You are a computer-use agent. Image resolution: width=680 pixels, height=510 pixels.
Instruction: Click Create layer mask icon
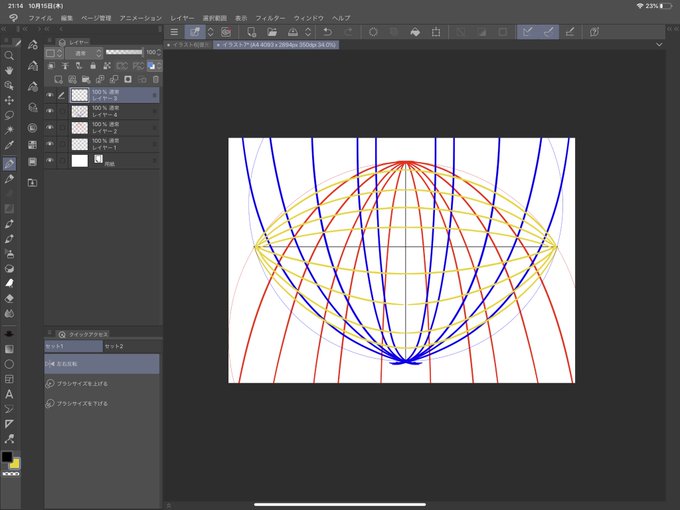(x=128, y=79)
